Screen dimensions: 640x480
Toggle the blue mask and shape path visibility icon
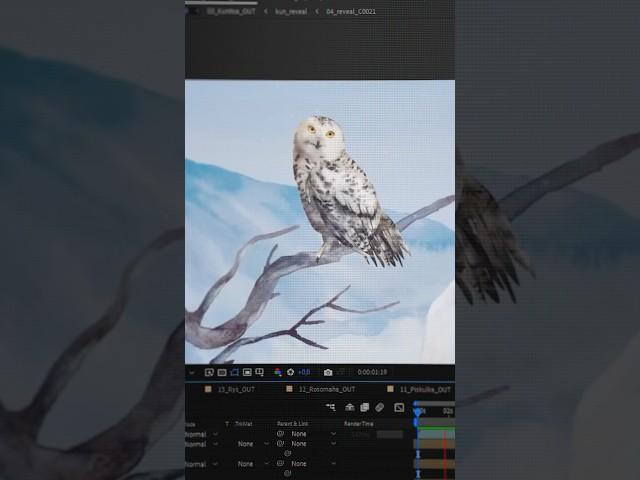[x=234, y=372]
